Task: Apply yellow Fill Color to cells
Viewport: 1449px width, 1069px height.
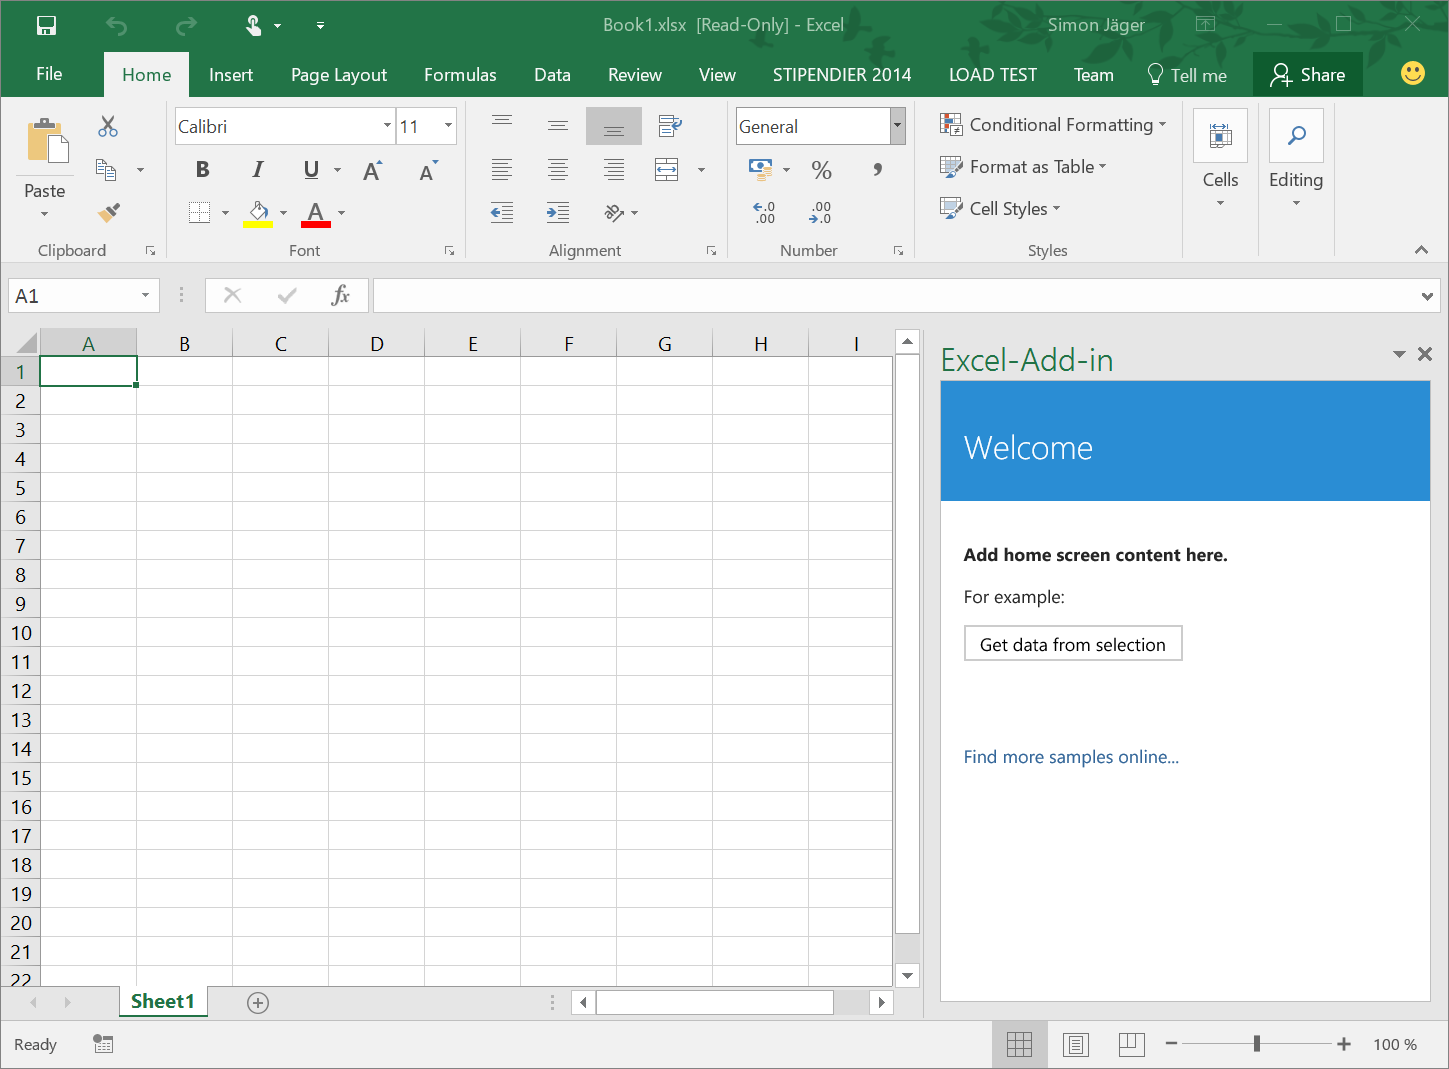Action: (x=258, y=212)
